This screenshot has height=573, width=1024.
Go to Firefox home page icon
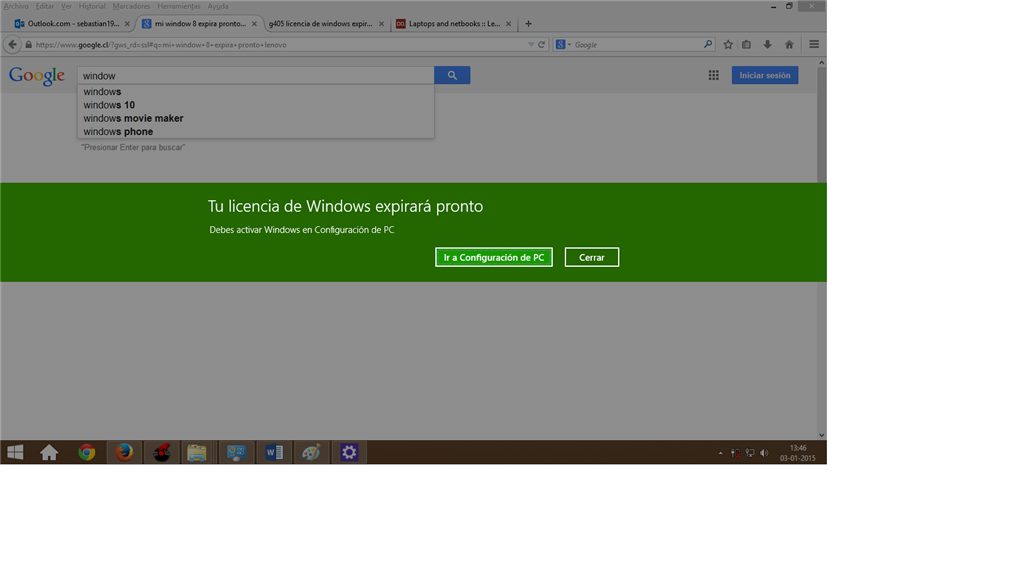click(789, 44)
